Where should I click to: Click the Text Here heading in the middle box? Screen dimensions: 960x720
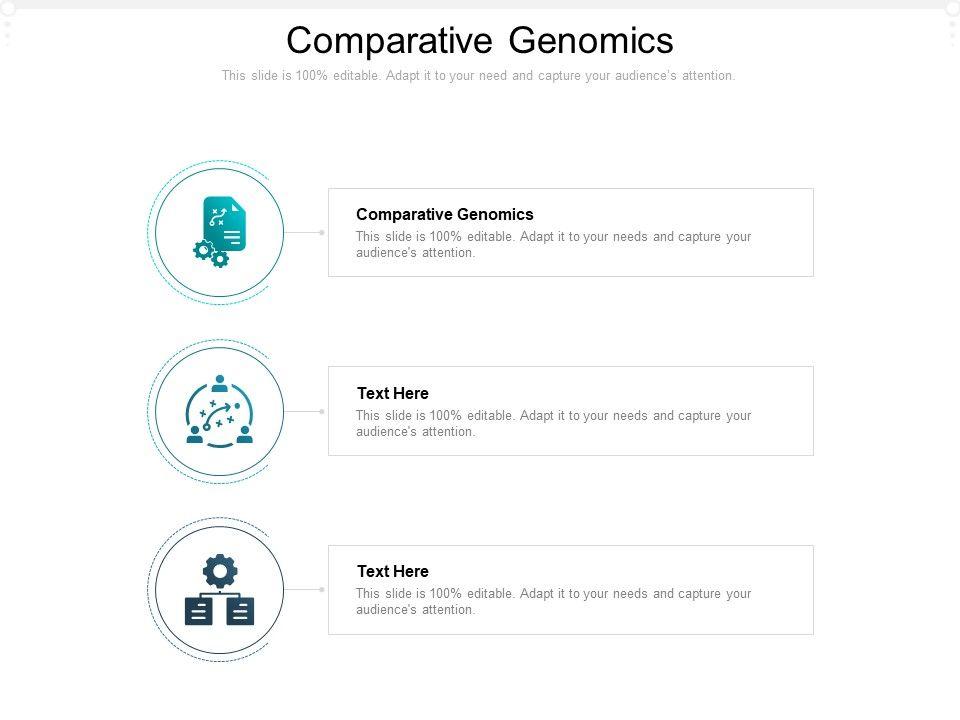coord(393,393)
